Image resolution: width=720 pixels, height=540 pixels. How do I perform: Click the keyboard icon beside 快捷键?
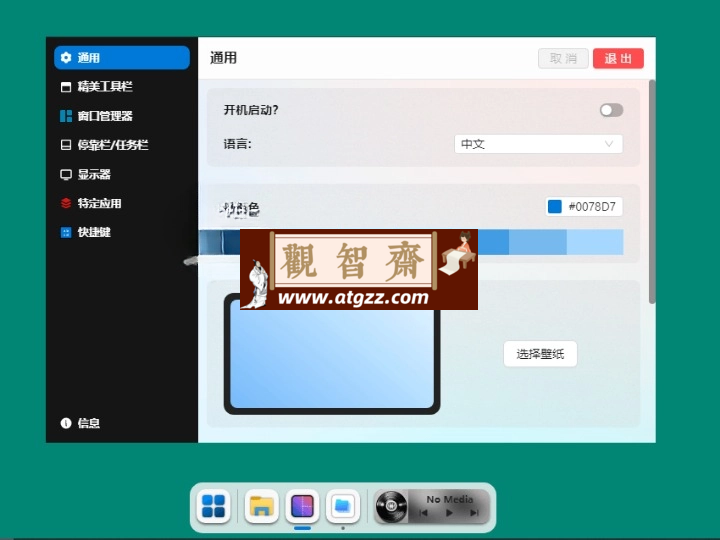[66, 232]
